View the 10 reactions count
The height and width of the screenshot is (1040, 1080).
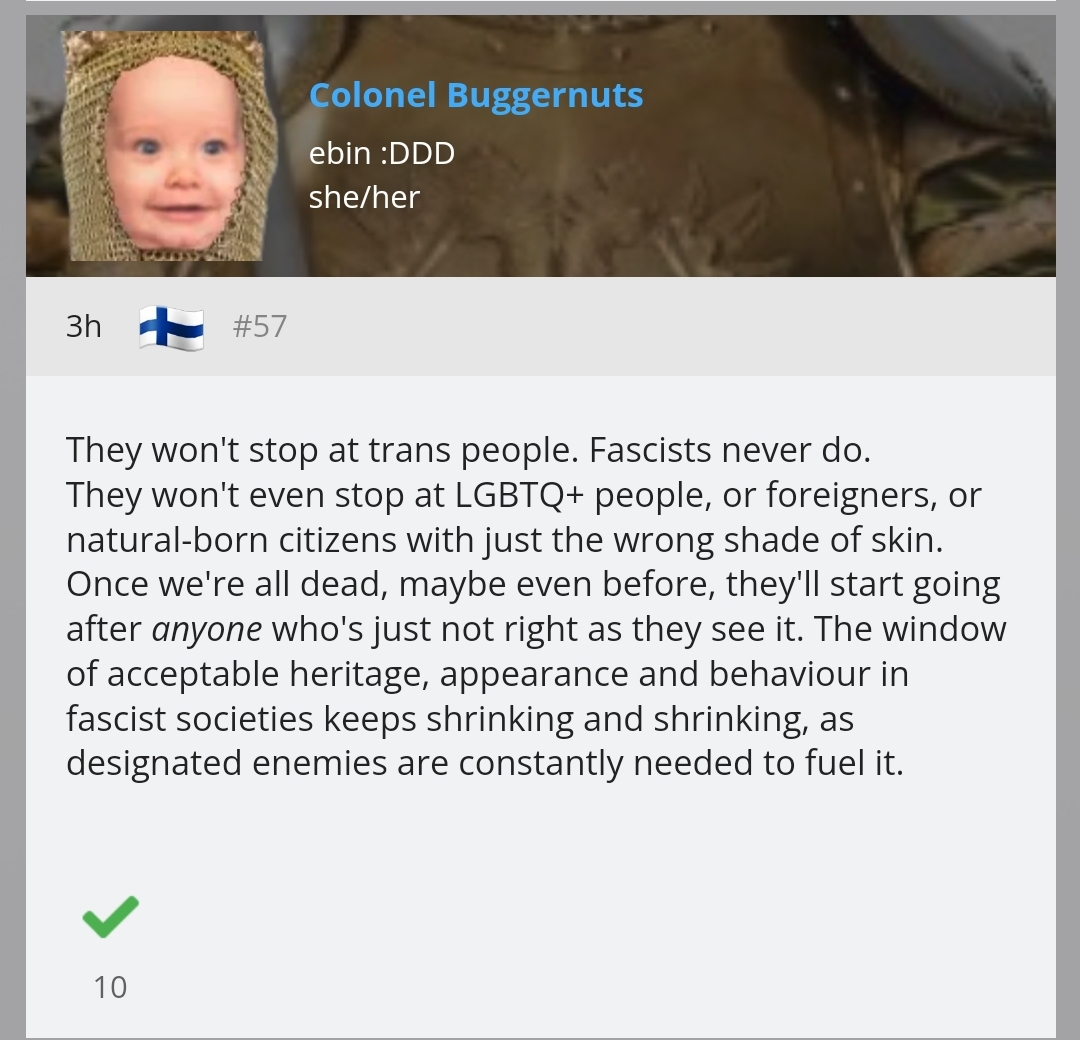[x=110, y=987]
